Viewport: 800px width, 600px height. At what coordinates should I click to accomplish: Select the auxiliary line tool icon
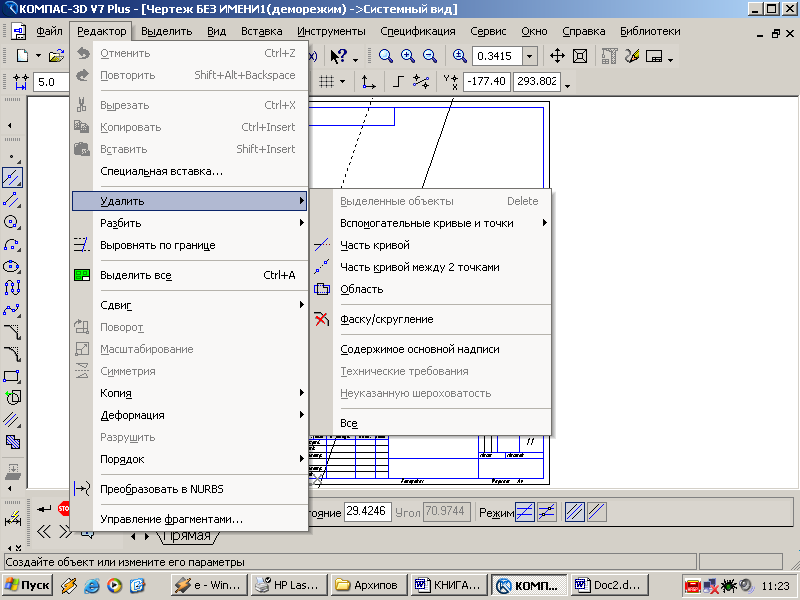pyautogui.click(x=12, y=178)
